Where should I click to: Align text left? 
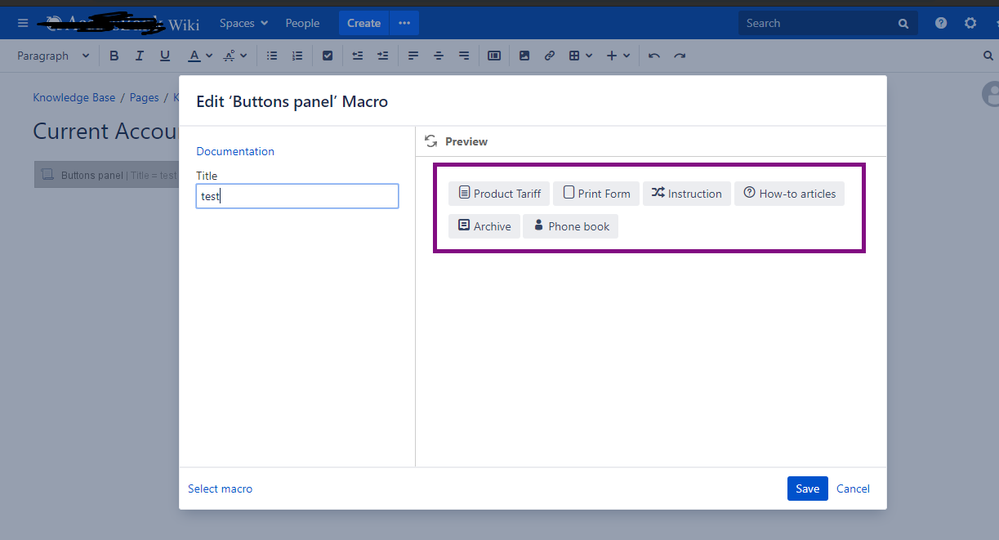(413, 56)
